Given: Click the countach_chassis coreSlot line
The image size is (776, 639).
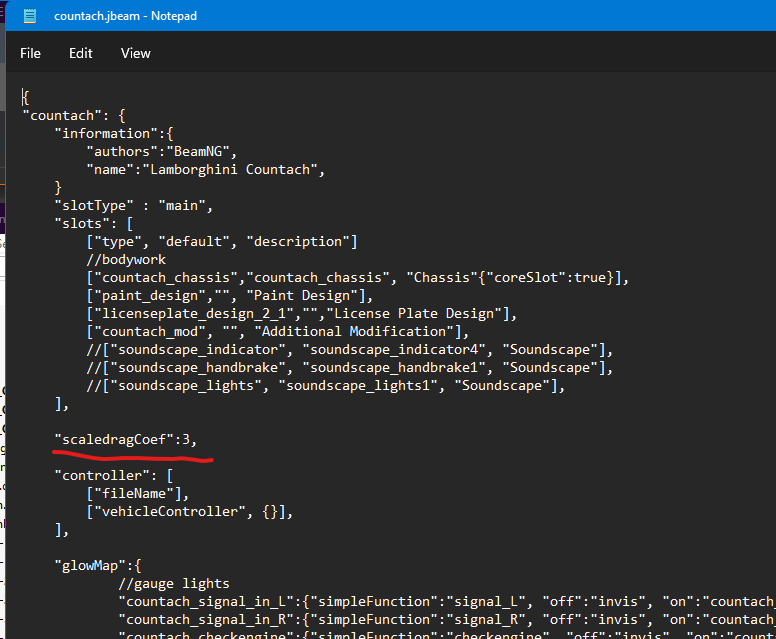Looking at the screenshot, I should point(358,278).
